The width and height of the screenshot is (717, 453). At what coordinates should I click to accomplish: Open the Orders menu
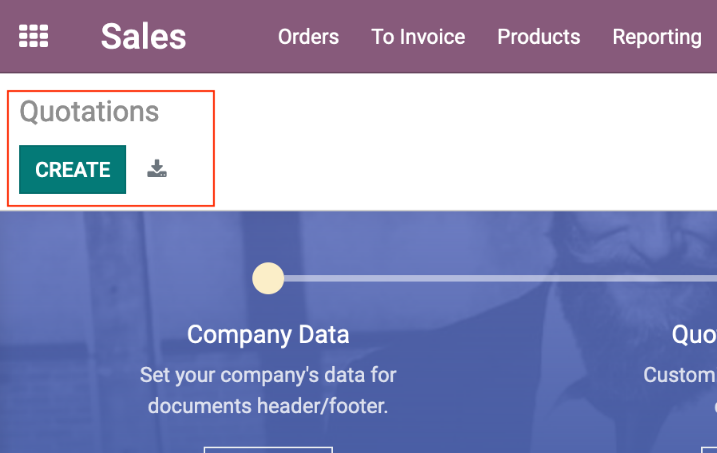pyautogui.click(x=308, y=37)
